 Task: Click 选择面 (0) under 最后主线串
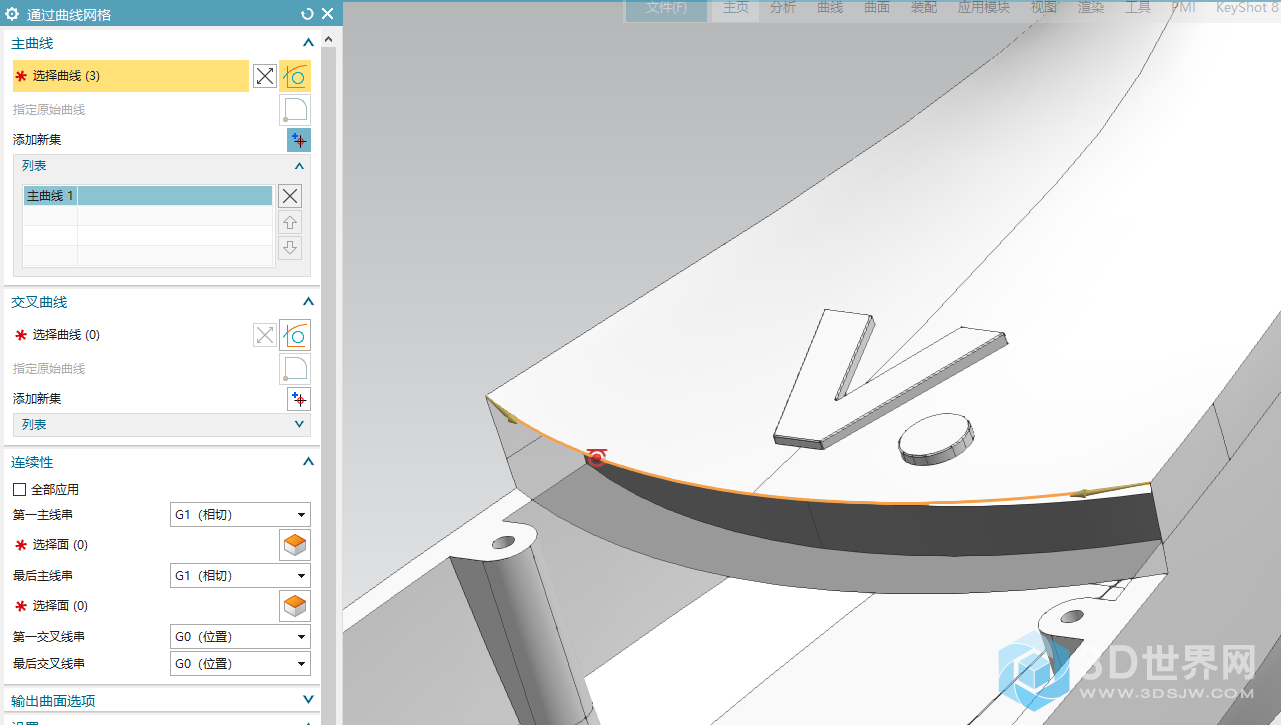(x=60, y=606)
